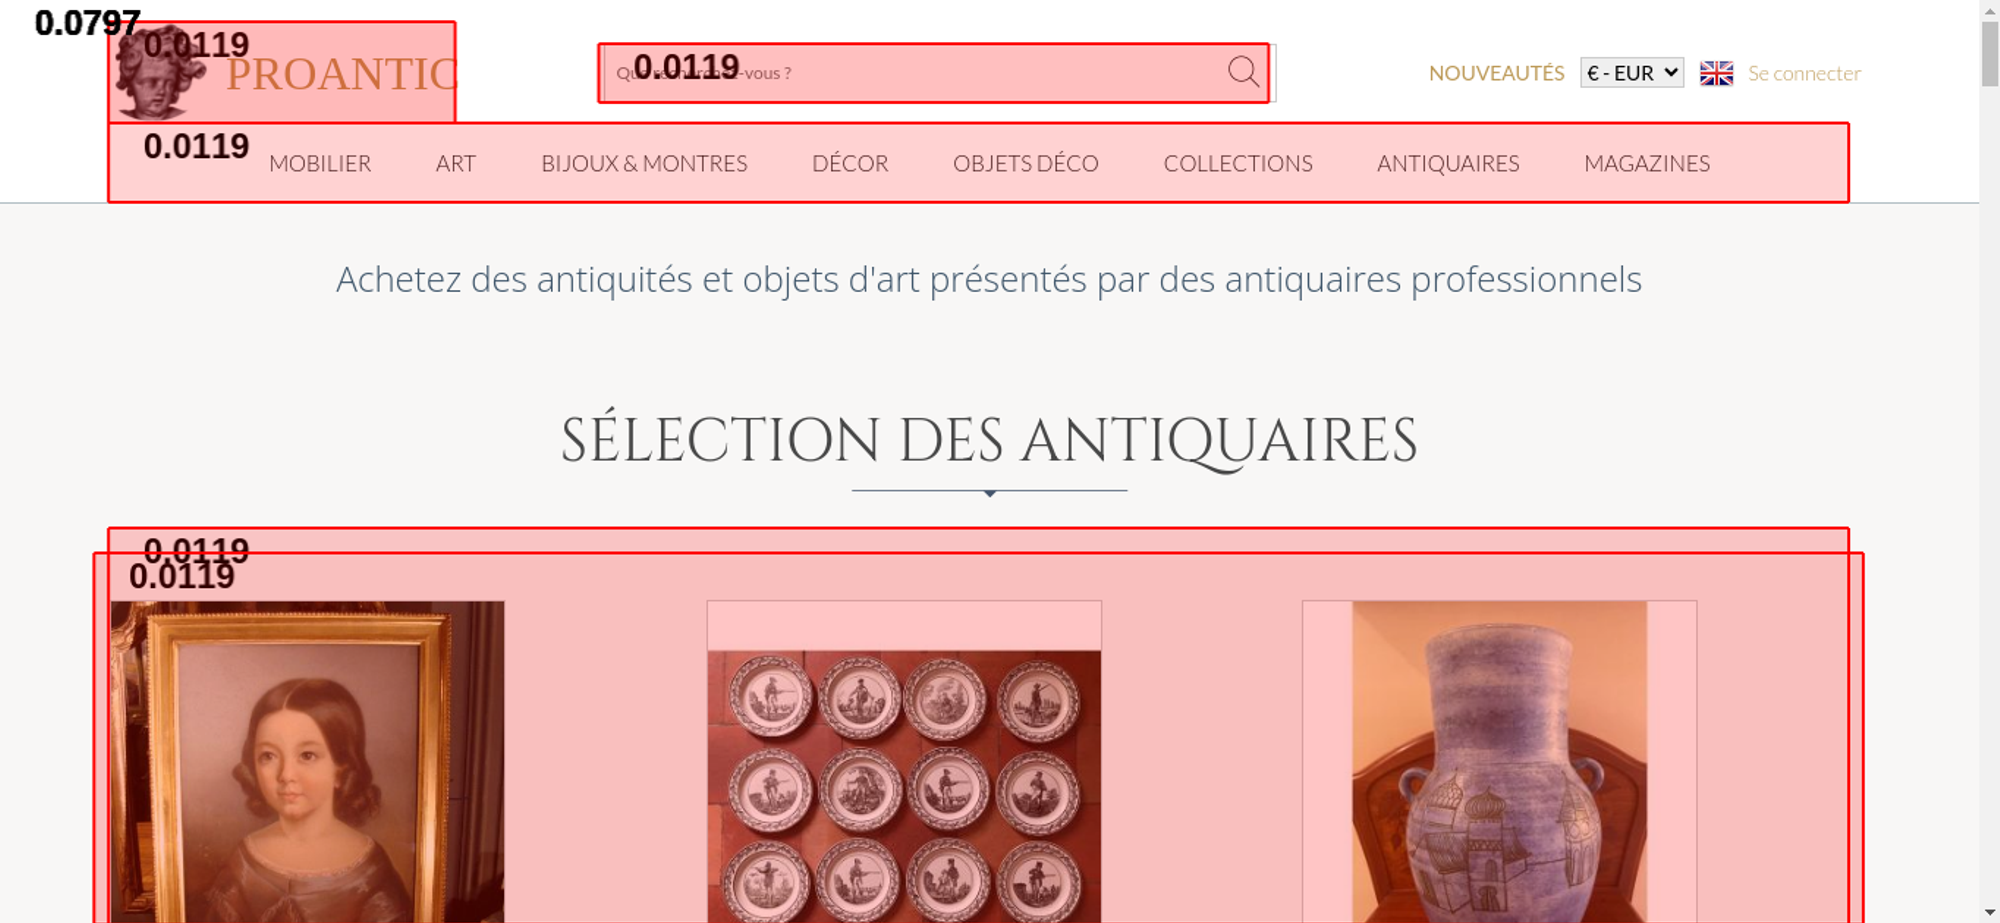The width and height of the screenshot is (2000, 923).
Task: Open the framed girl portrait thumbnail
Action: point(307,762)
